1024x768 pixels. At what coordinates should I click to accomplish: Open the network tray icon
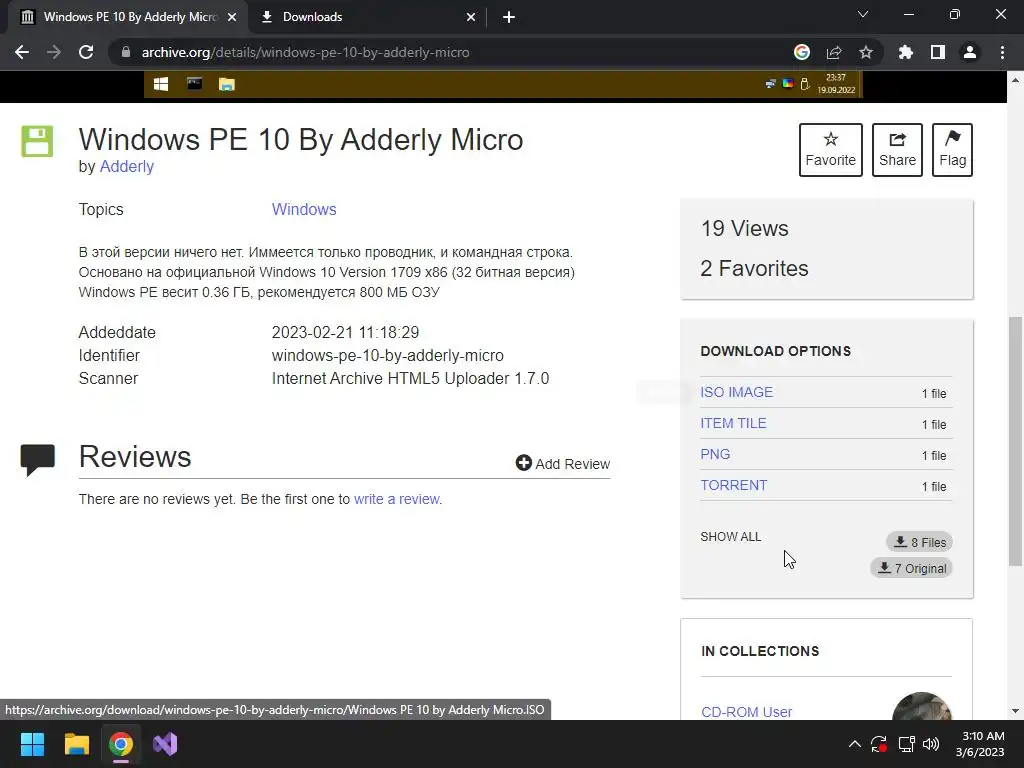pos(906,744)
